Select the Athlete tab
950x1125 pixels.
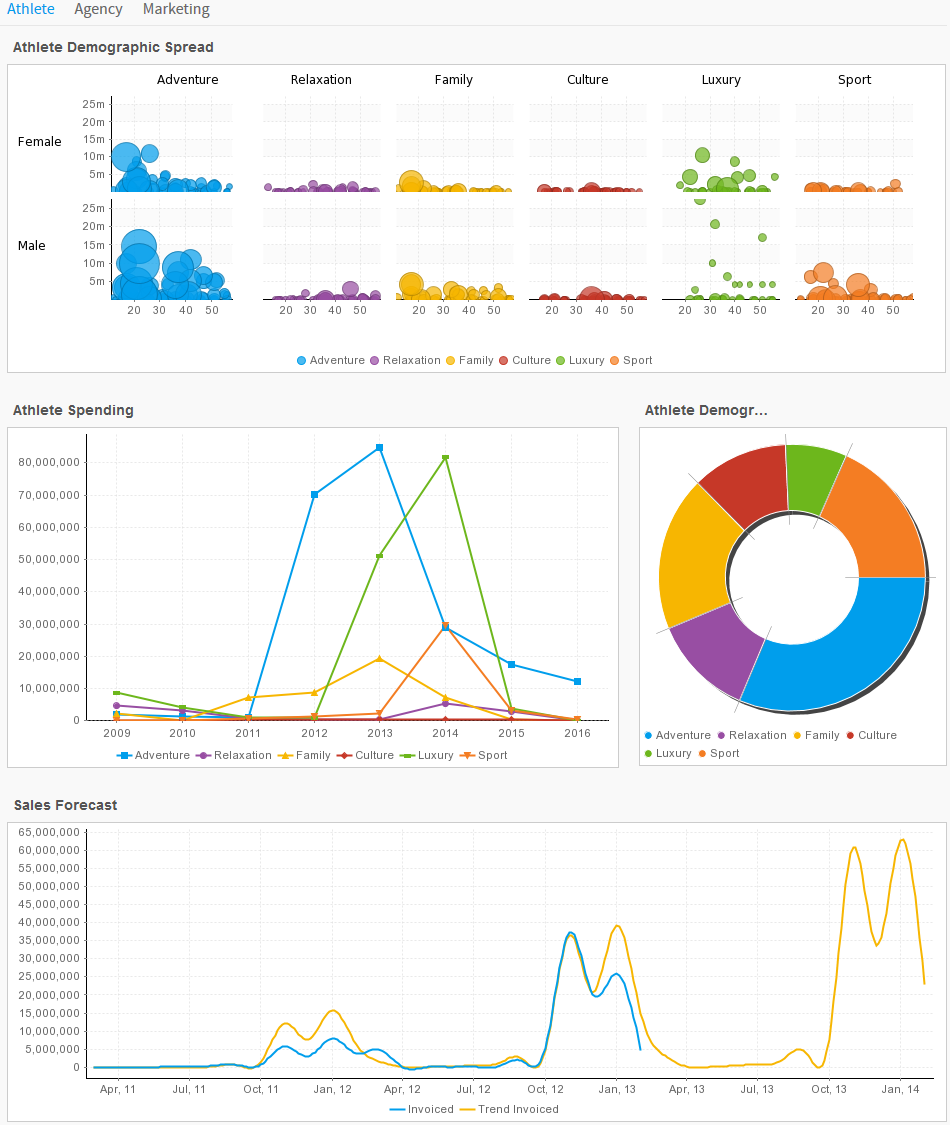coord(31,10)
